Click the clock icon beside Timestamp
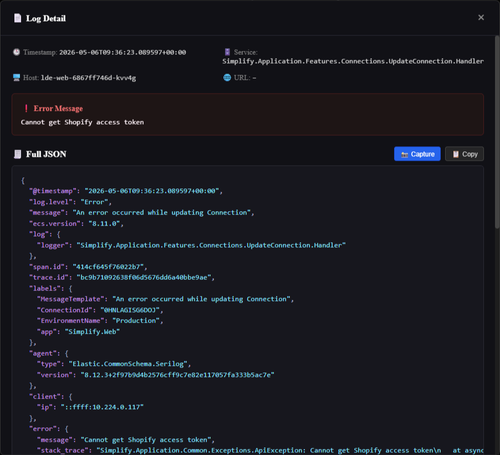 coord(16,52)
